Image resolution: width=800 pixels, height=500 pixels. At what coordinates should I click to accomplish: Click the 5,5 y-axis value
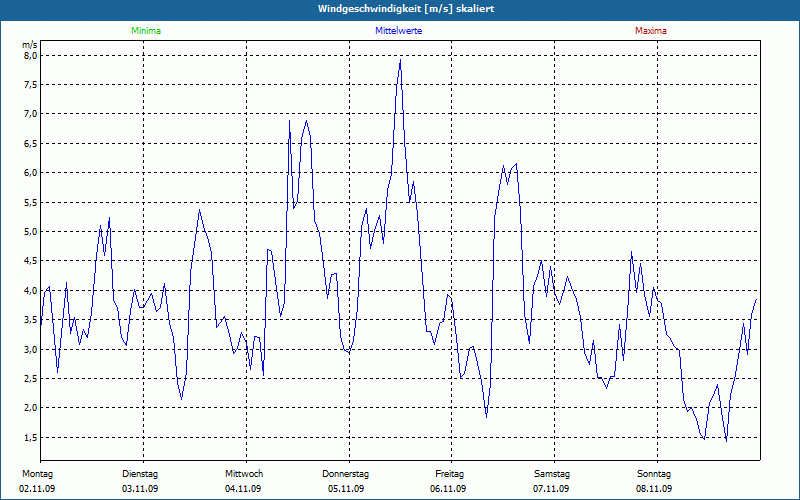tap(31, 202)
